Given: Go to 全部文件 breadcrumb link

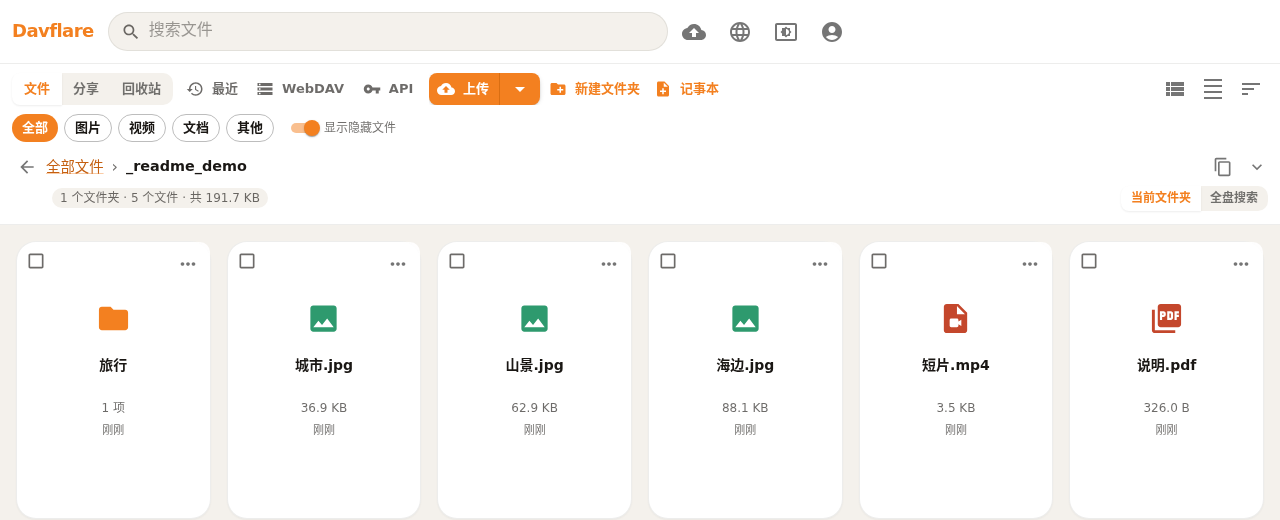Looking at the screenshot, I should [x=75, y=167].
